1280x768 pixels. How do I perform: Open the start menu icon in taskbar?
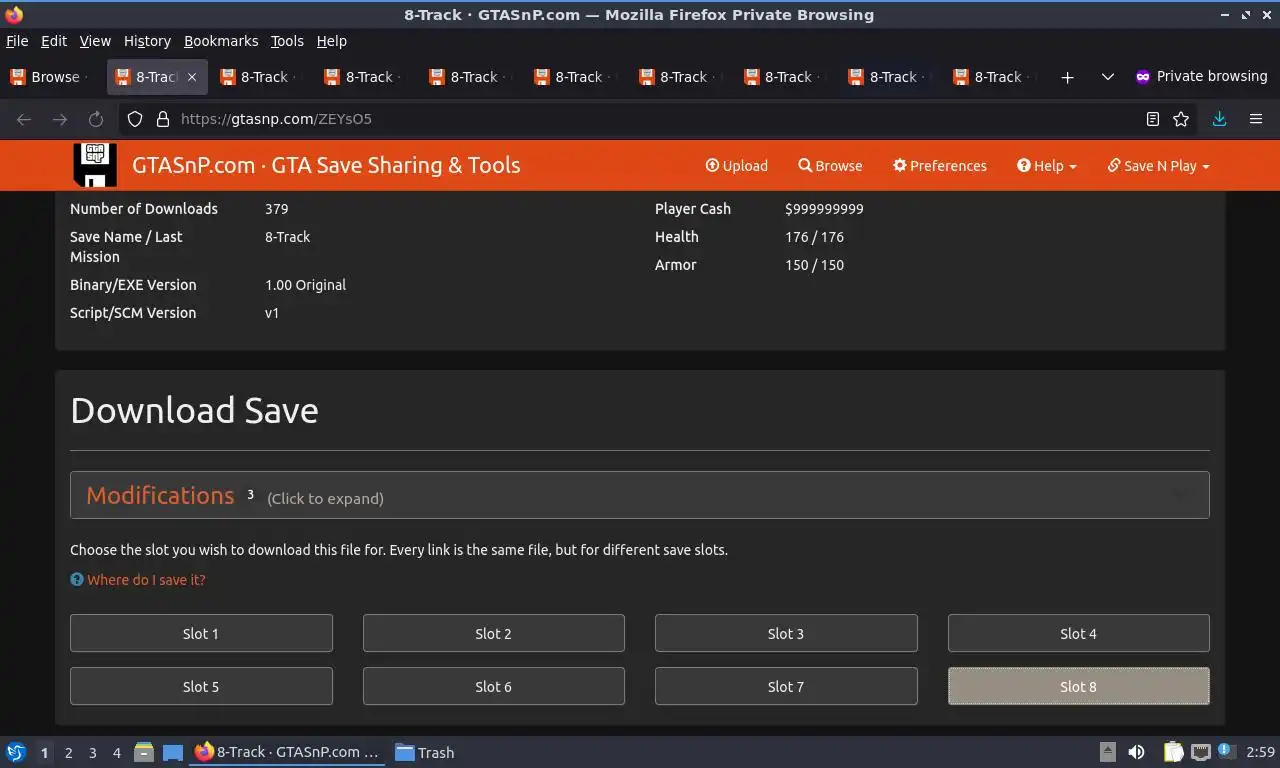coord(16,752)
